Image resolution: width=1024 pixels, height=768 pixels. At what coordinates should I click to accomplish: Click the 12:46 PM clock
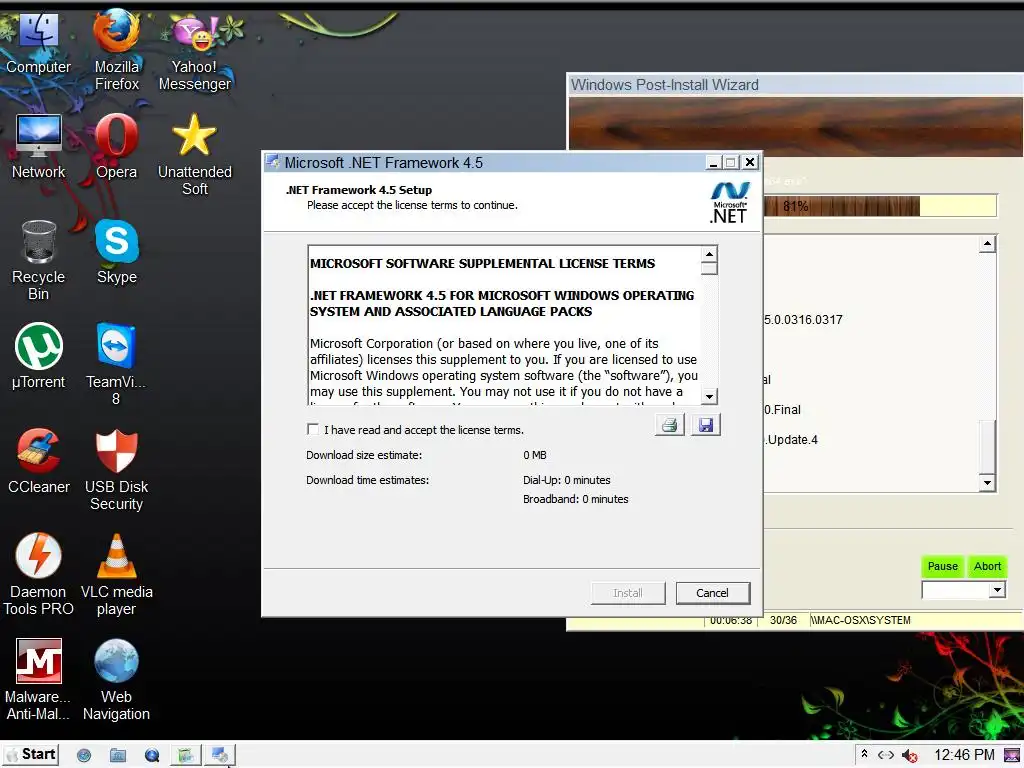point(964,756)
